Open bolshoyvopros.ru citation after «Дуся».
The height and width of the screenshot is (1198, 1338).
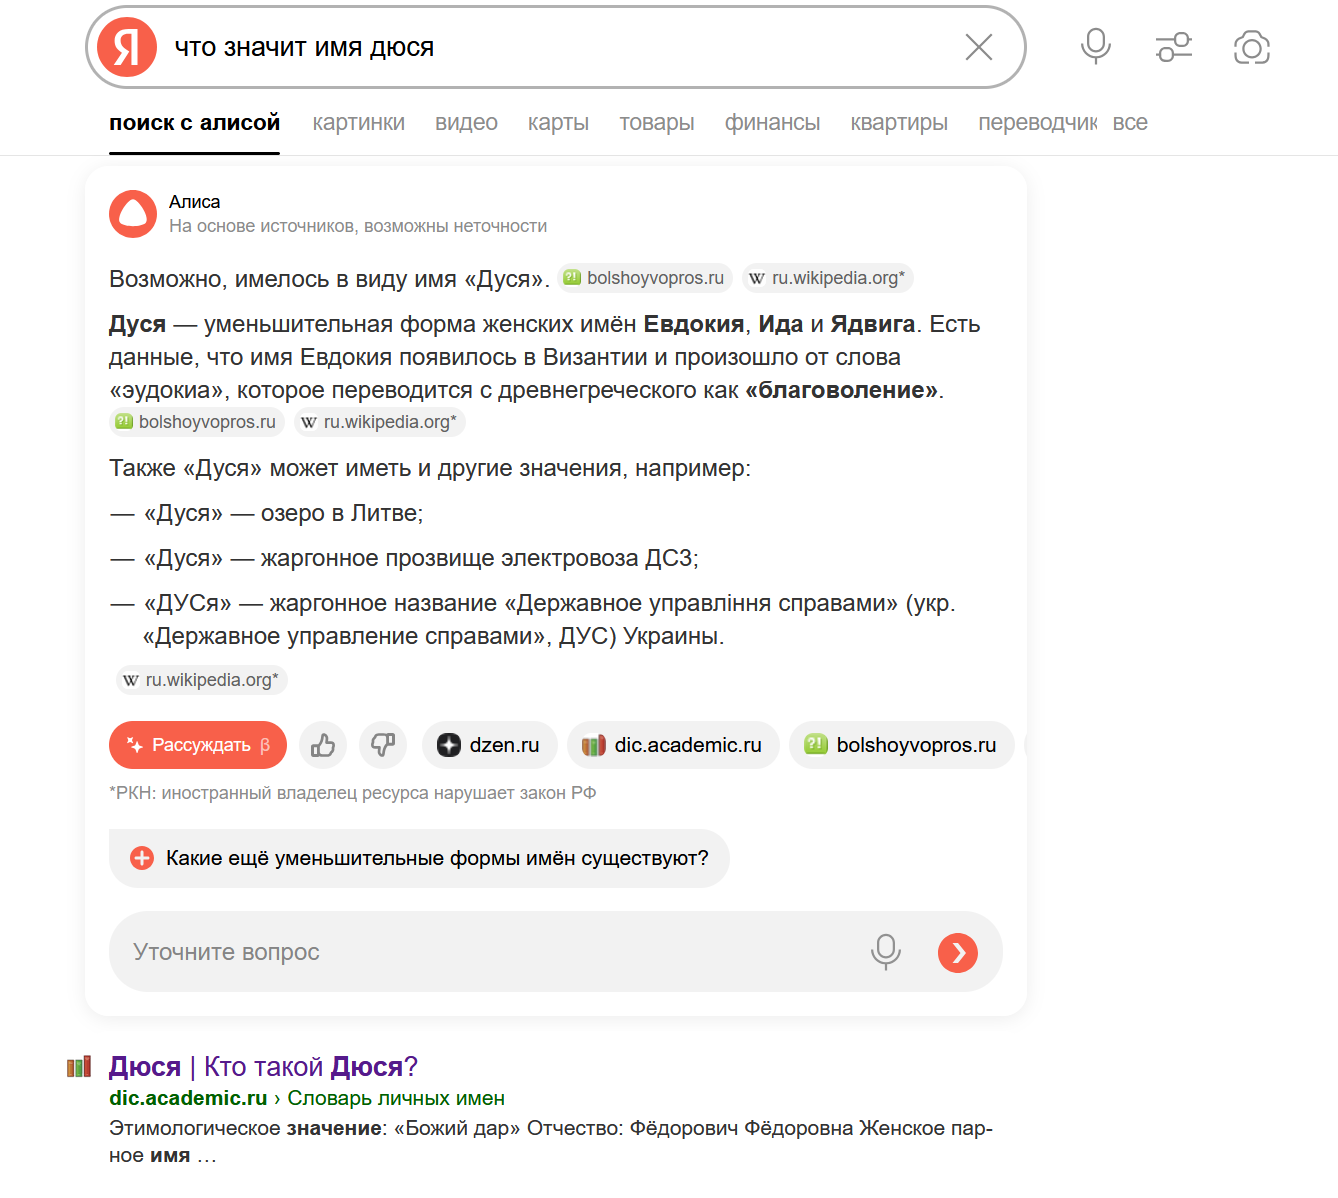point(644,278)
